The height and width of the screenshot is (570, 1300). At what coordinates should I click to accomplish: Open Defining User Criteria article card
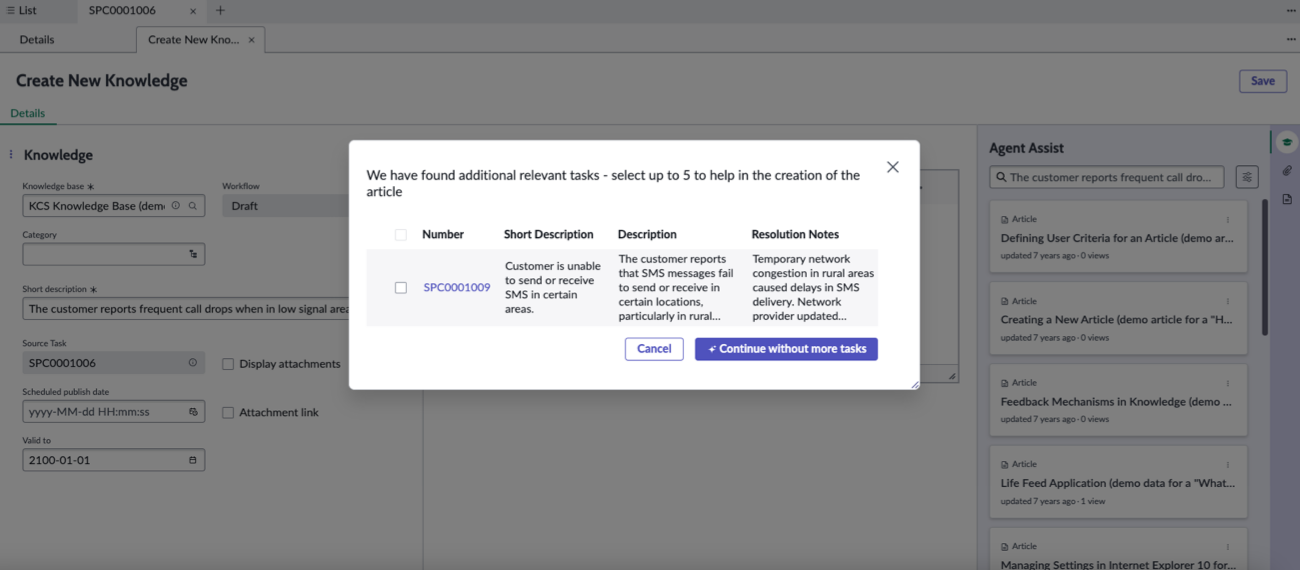[1118, 237]
